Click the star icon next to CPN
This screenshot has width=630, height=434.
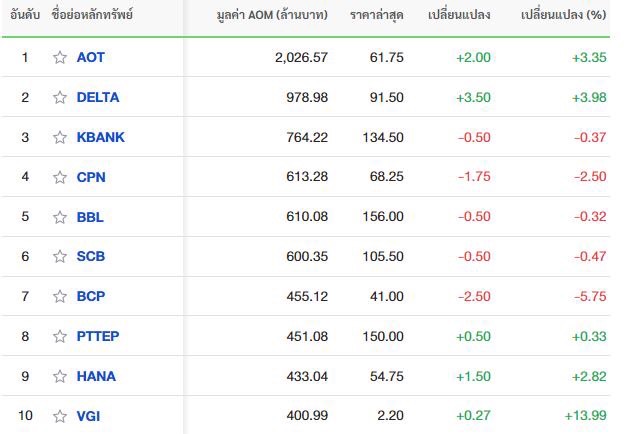tap(60, 177)
